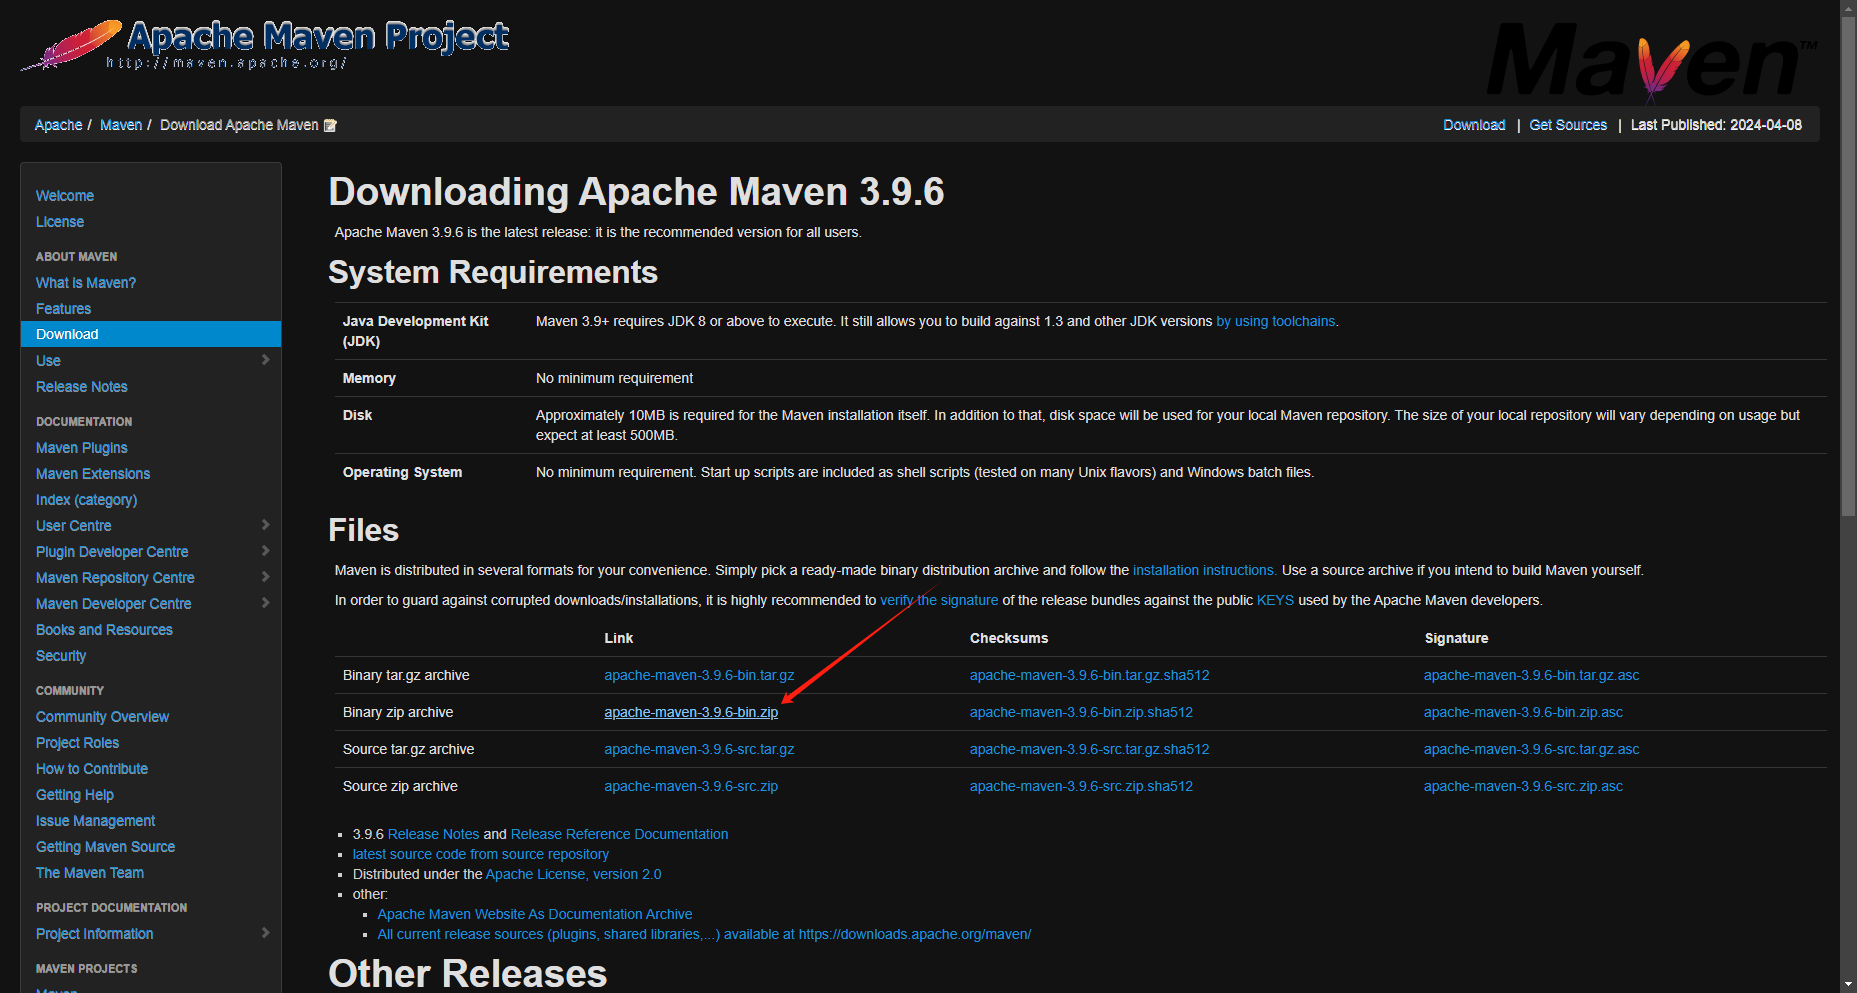This screenshot has width=1857, height=993.
Task: Expand the Use submenu chevron
Action: (x=265, y=360)
